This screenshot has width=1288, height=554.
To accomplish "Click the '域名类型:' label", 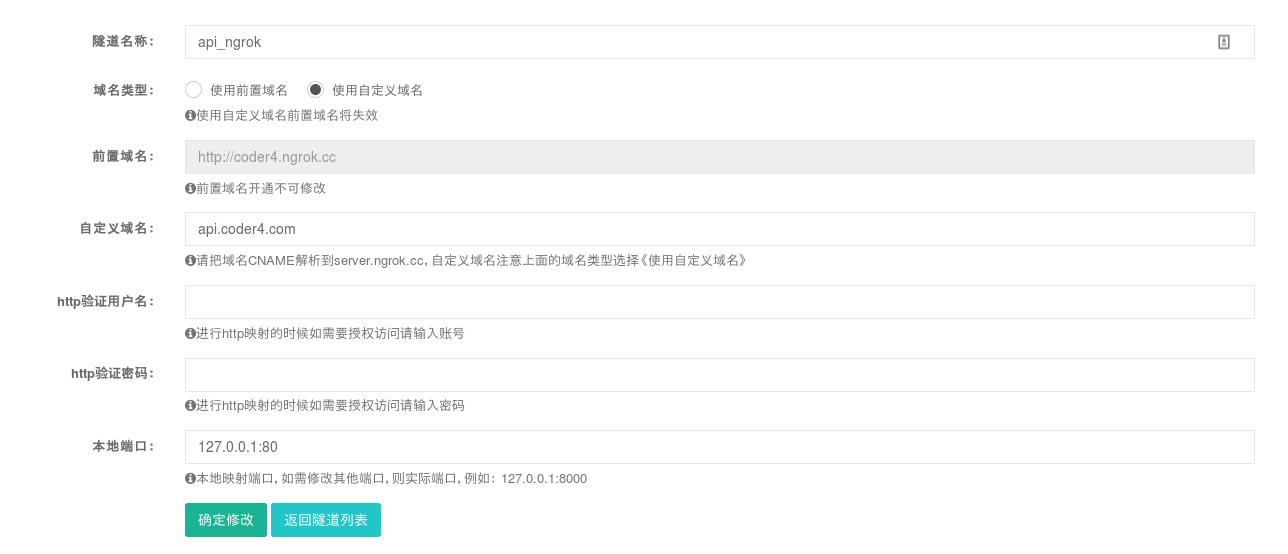I will coord(123,90).
